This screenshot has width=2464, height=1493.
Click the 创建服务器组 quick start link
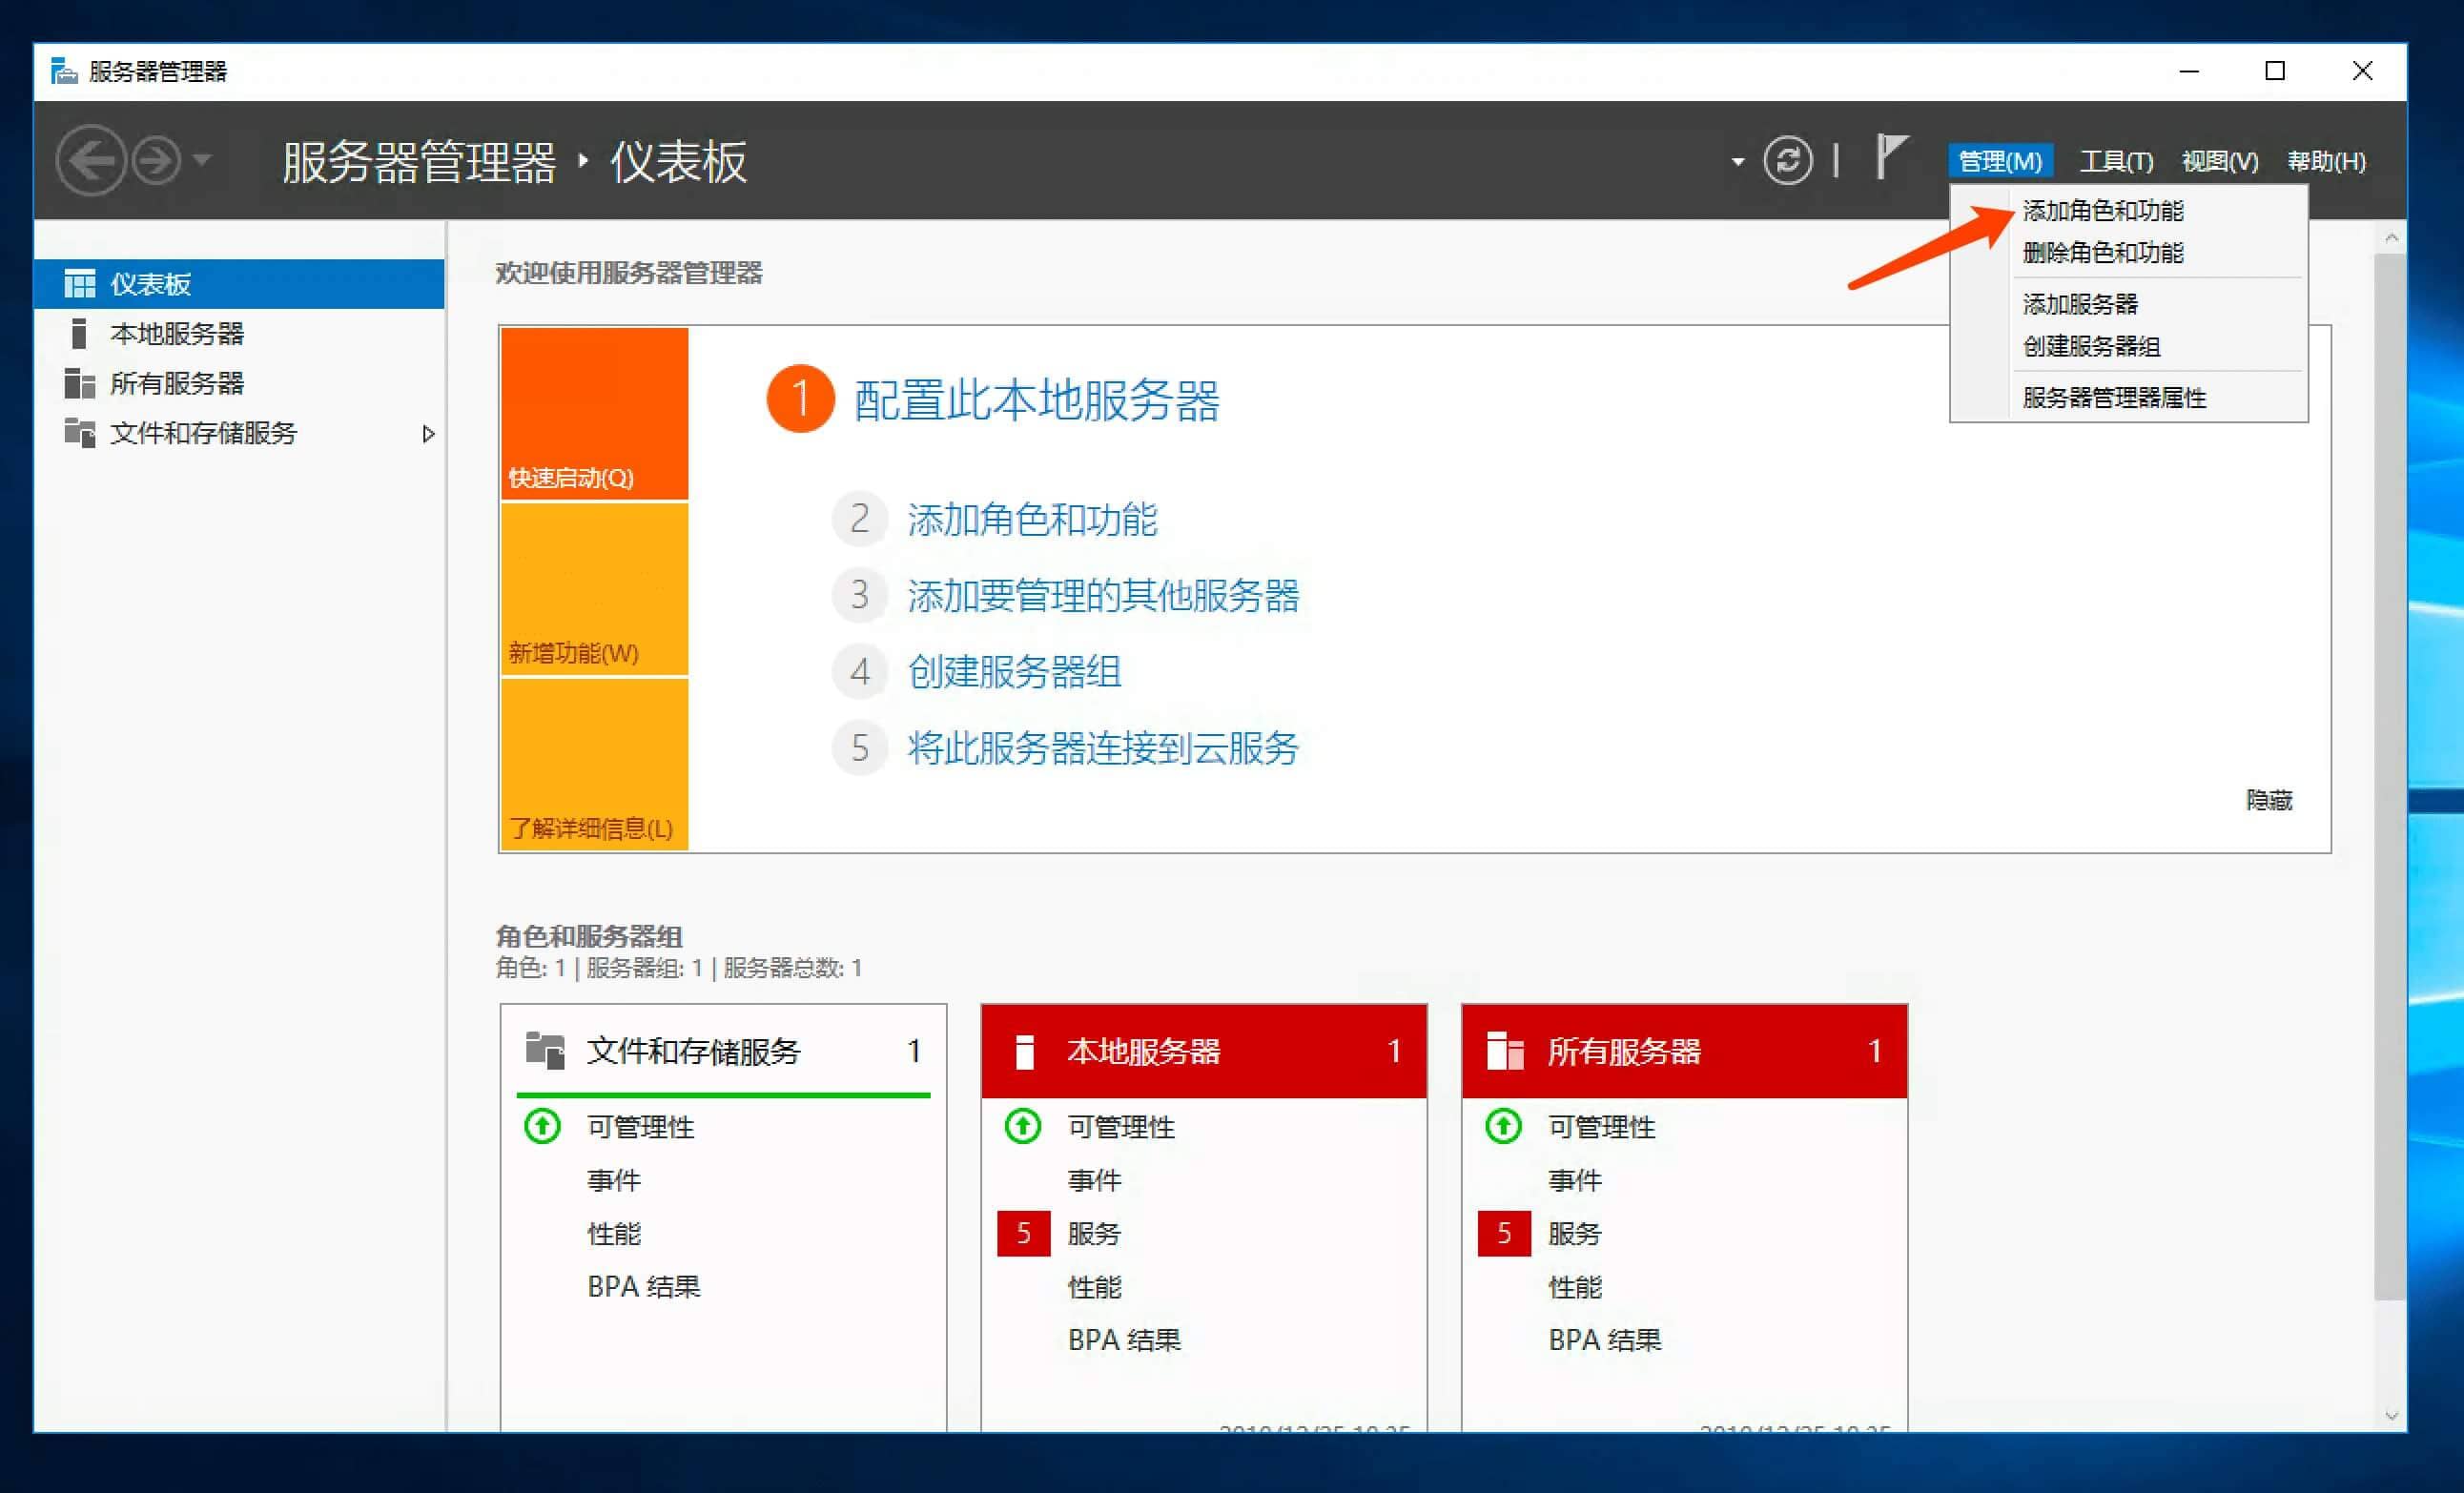pyautogui.click(x=1014, y=672)
